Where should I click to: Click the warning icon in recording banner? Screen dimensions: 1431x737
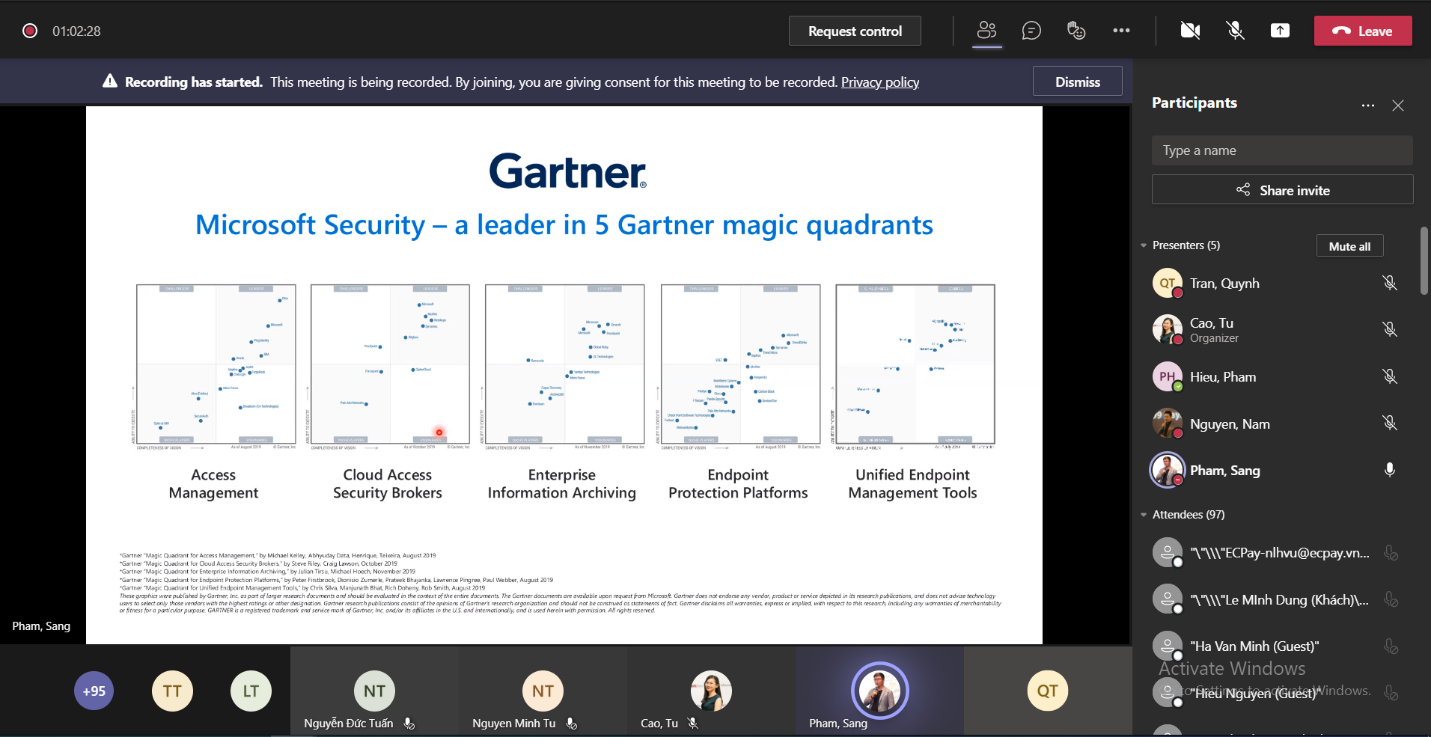point(110,82)
